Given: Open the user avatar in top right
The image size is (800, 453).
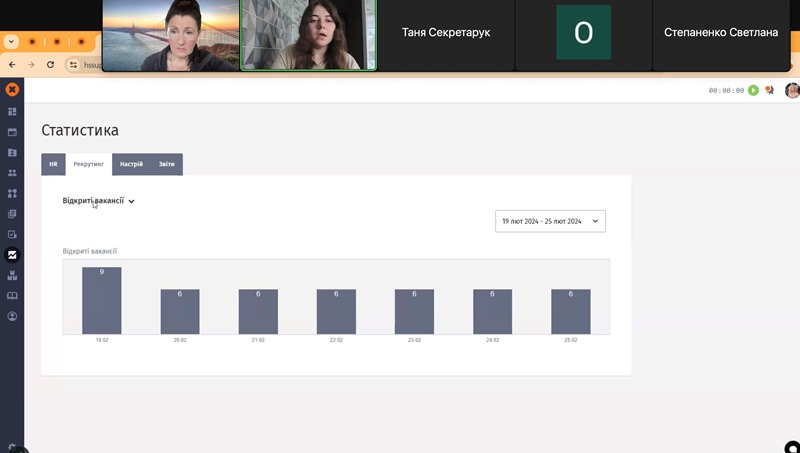Looking at the screenshot, I should click(x=792, y=90).
